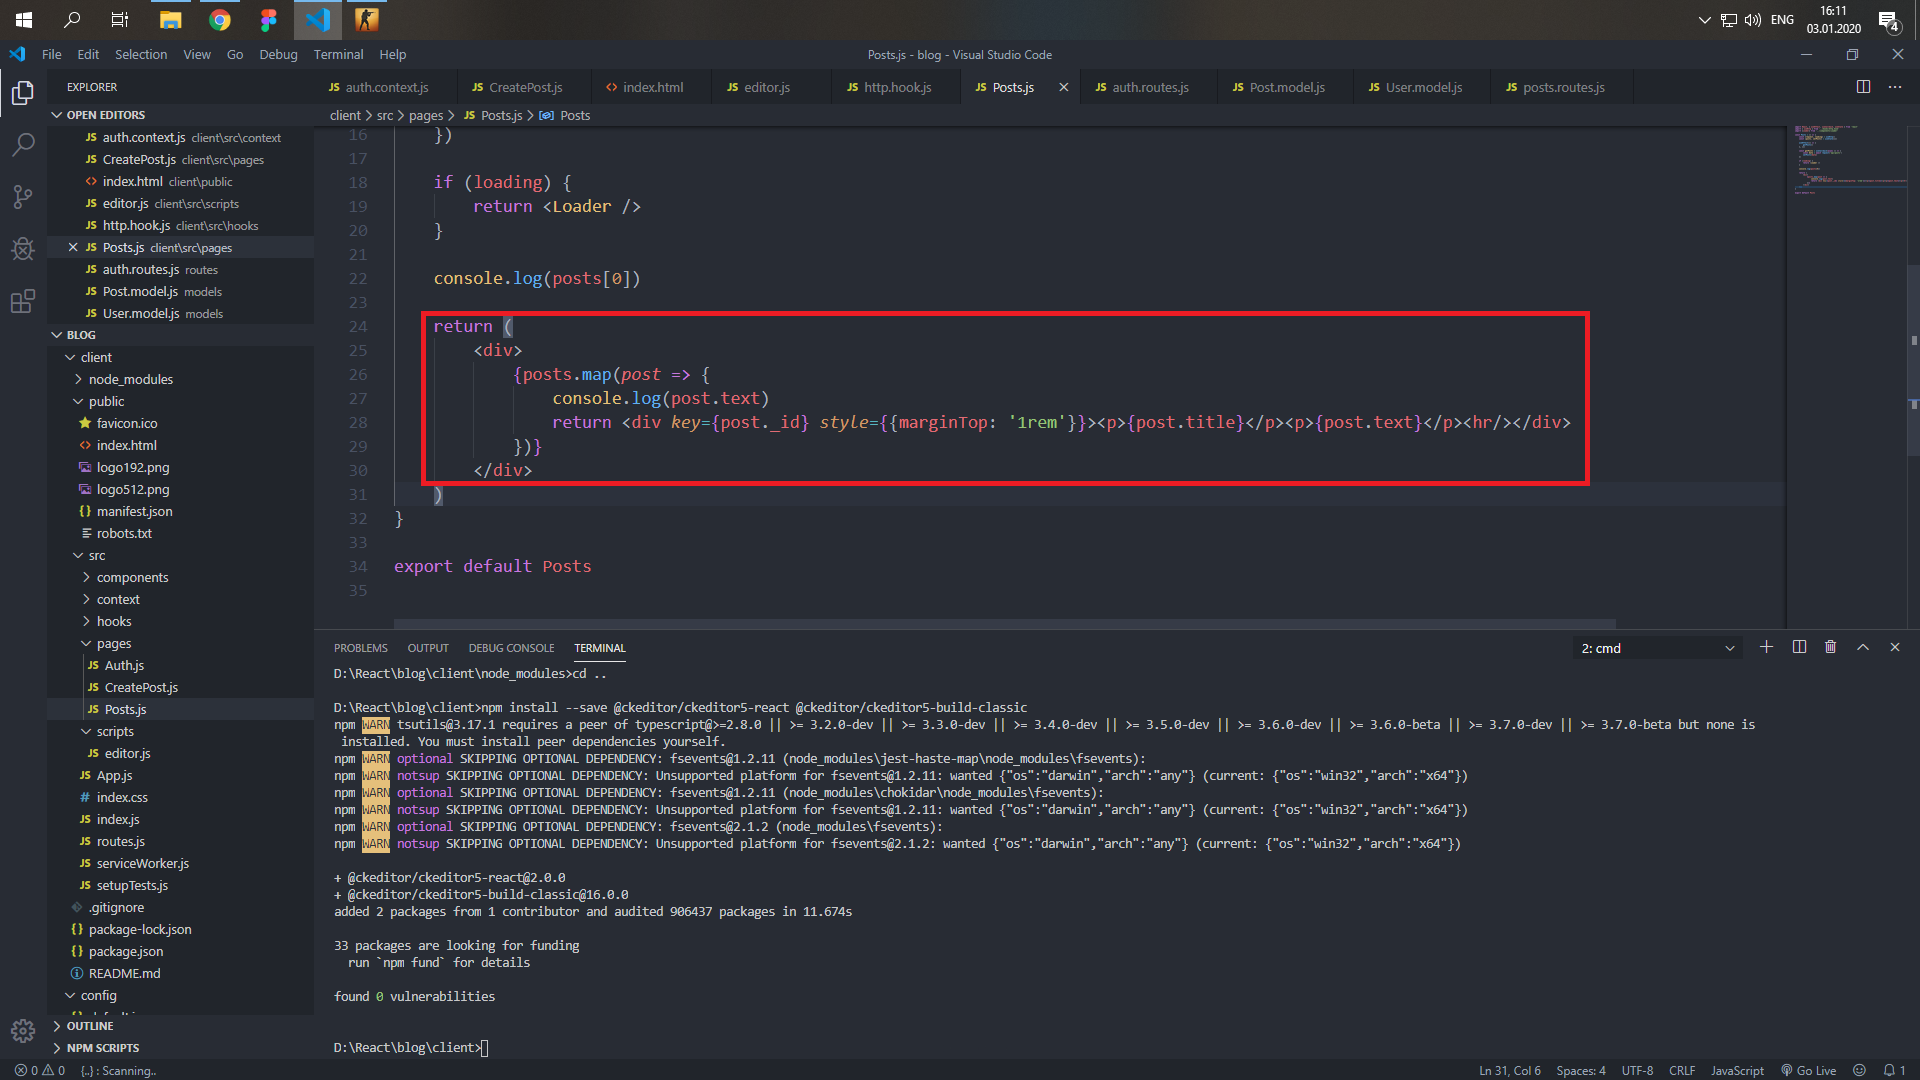Change language mode JavaScript in status bar
The height and width of the screenshot is (1080, 1920).
pyautogui.click(x=1737, y=1070)
